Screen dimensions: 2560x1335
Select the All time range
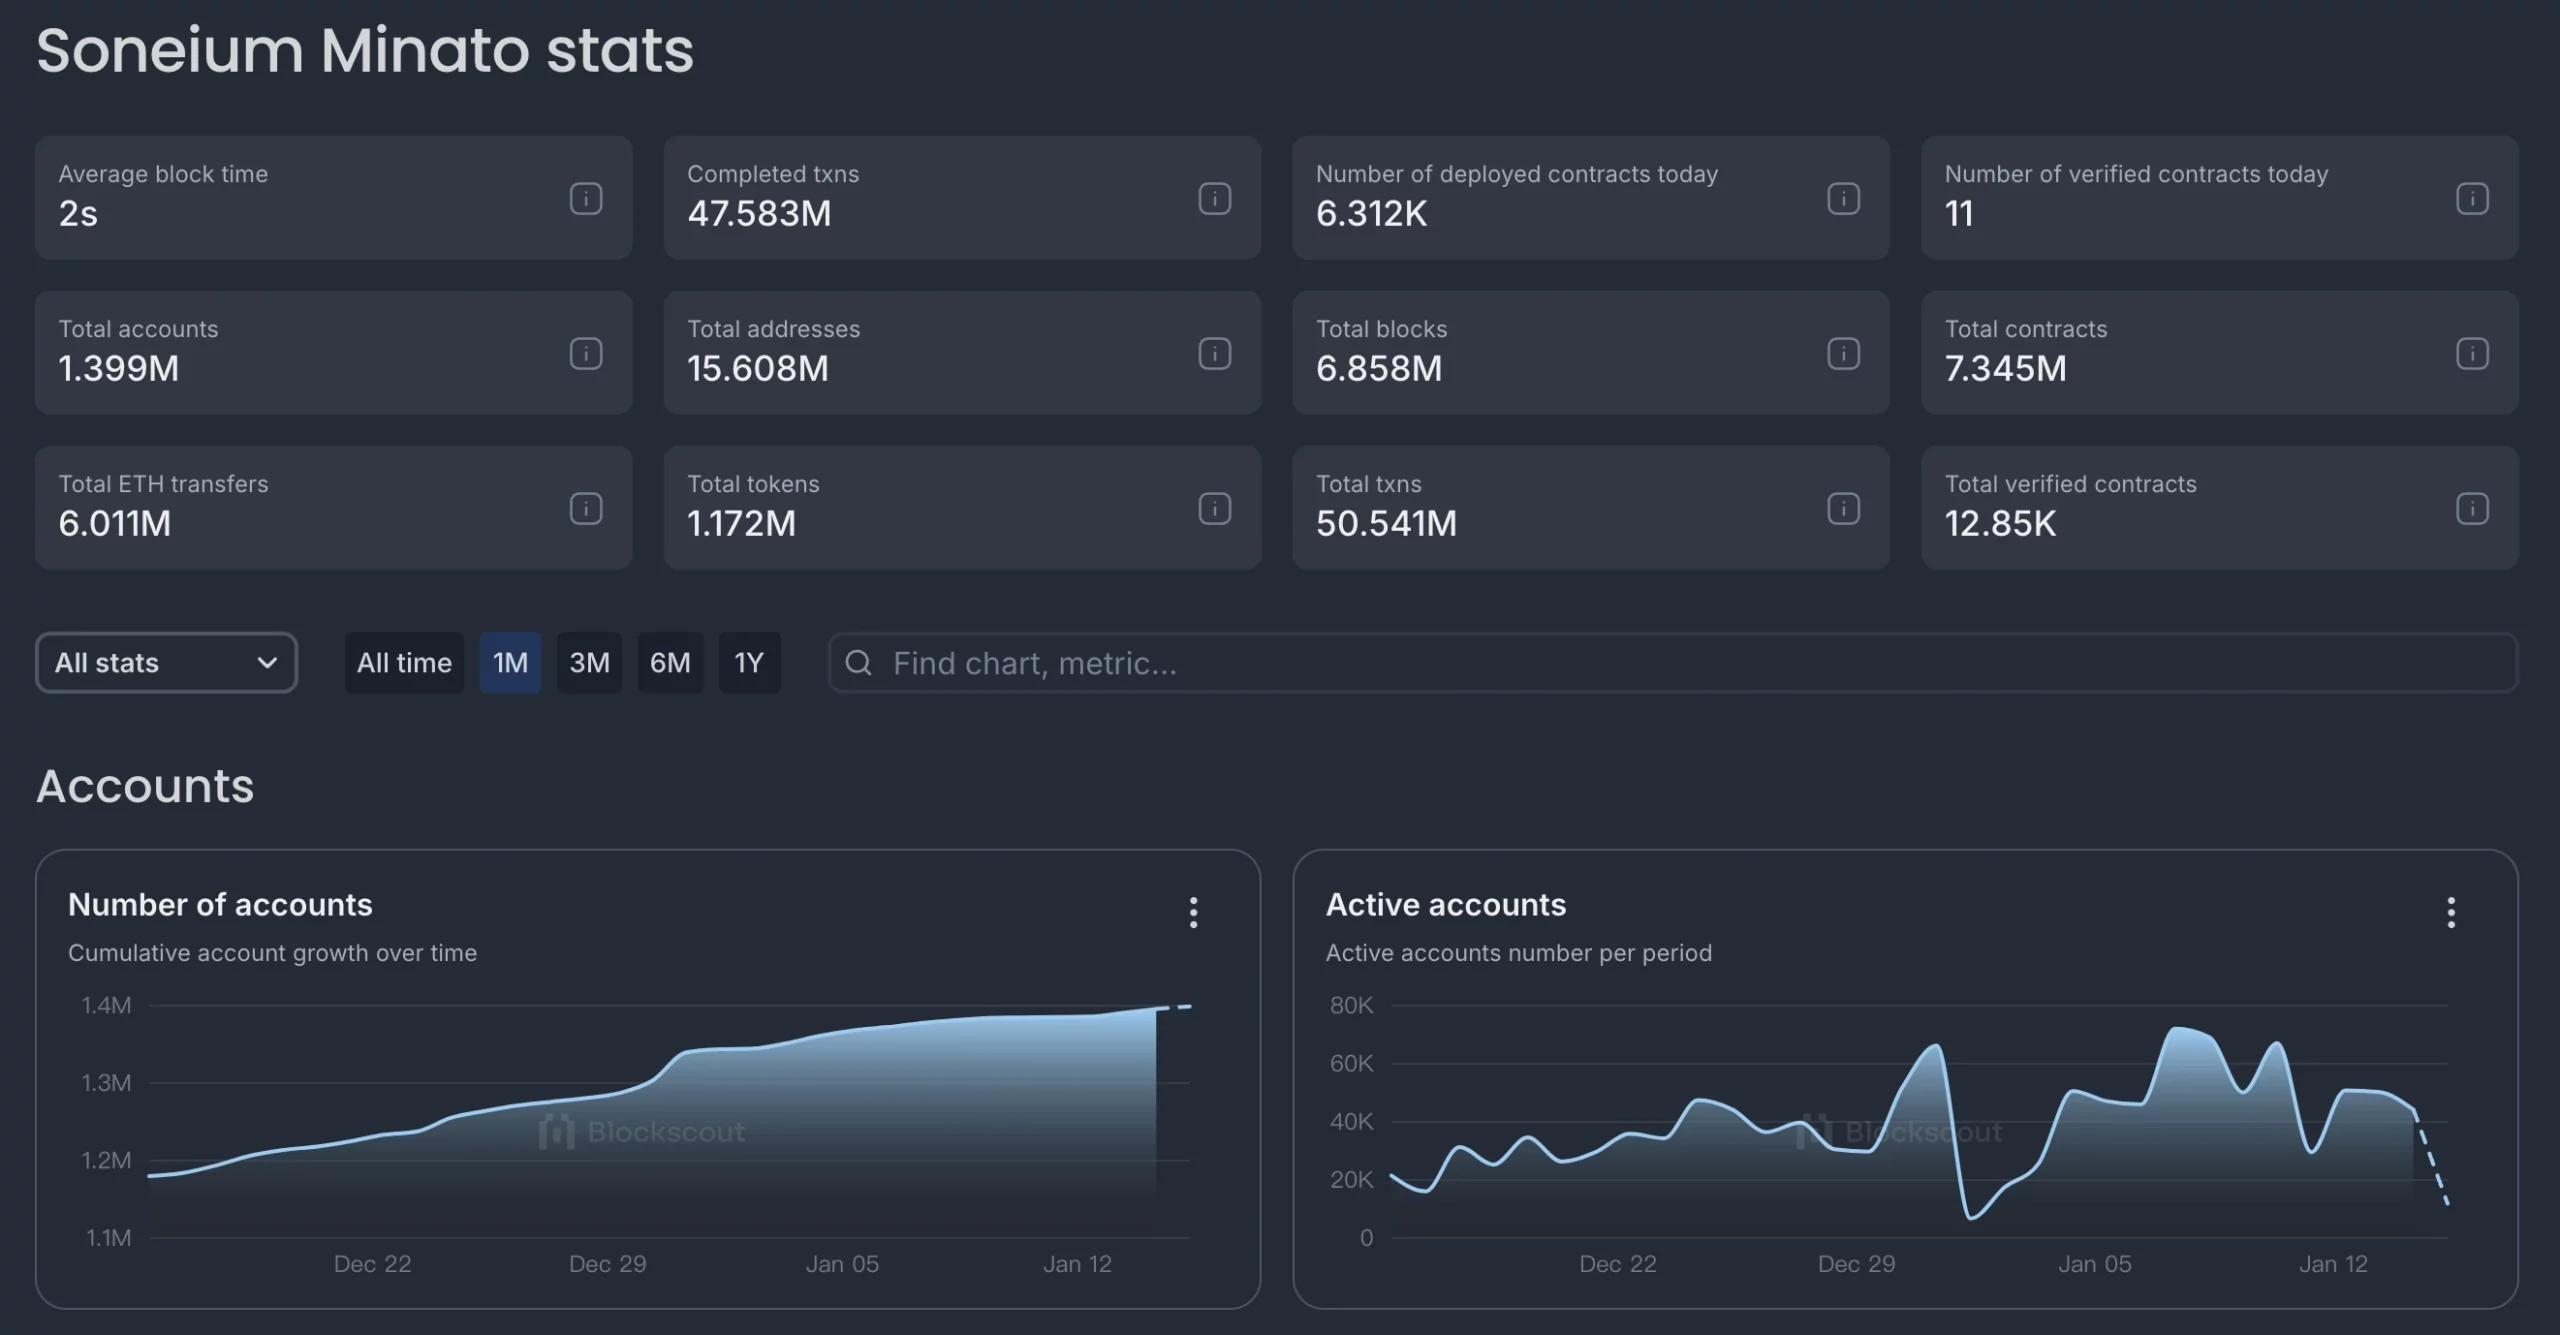(404, 662)
